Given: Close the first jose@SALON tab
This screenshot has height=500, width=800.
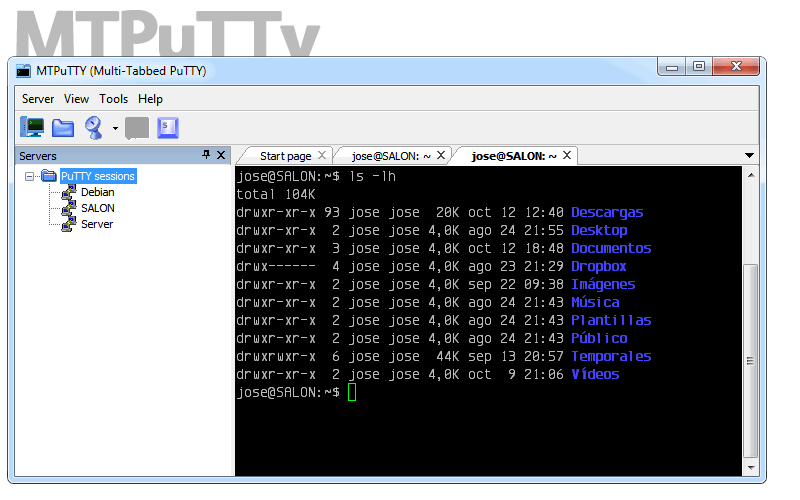Looking at the screenshot, I should (x=441, y=155).
